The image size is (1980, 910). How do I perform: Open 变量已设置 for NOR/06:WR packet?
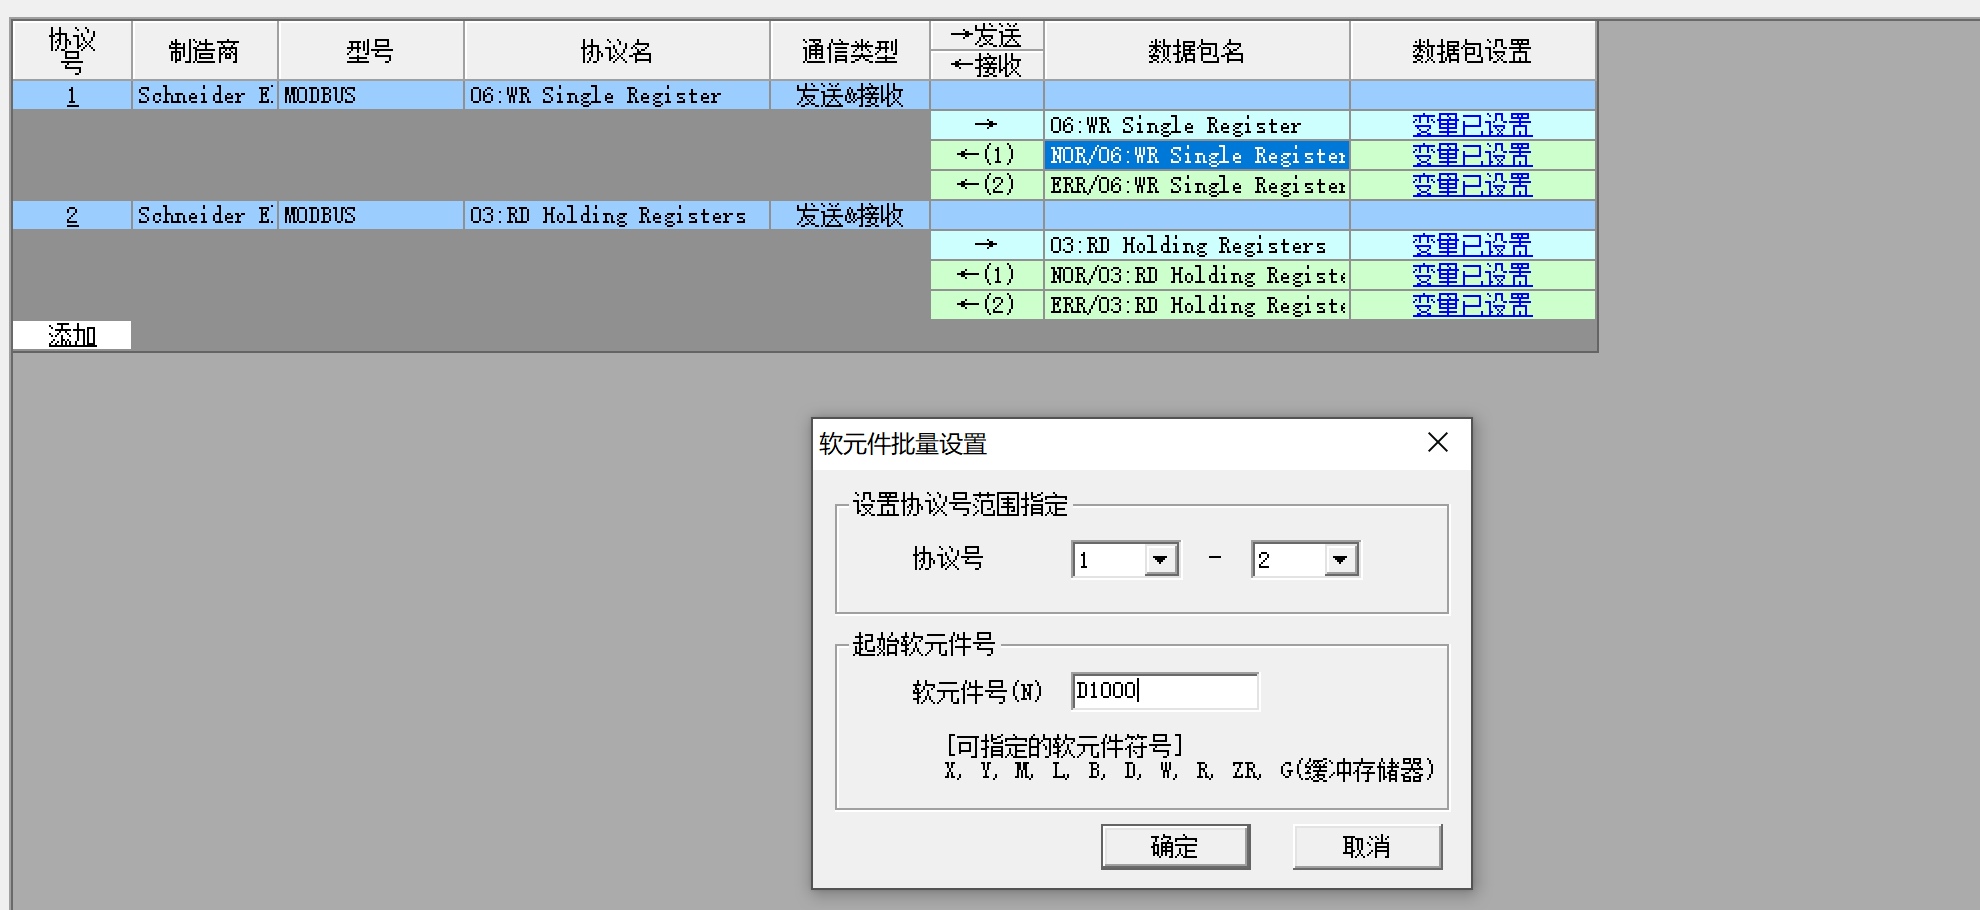tap(1471, 156)
